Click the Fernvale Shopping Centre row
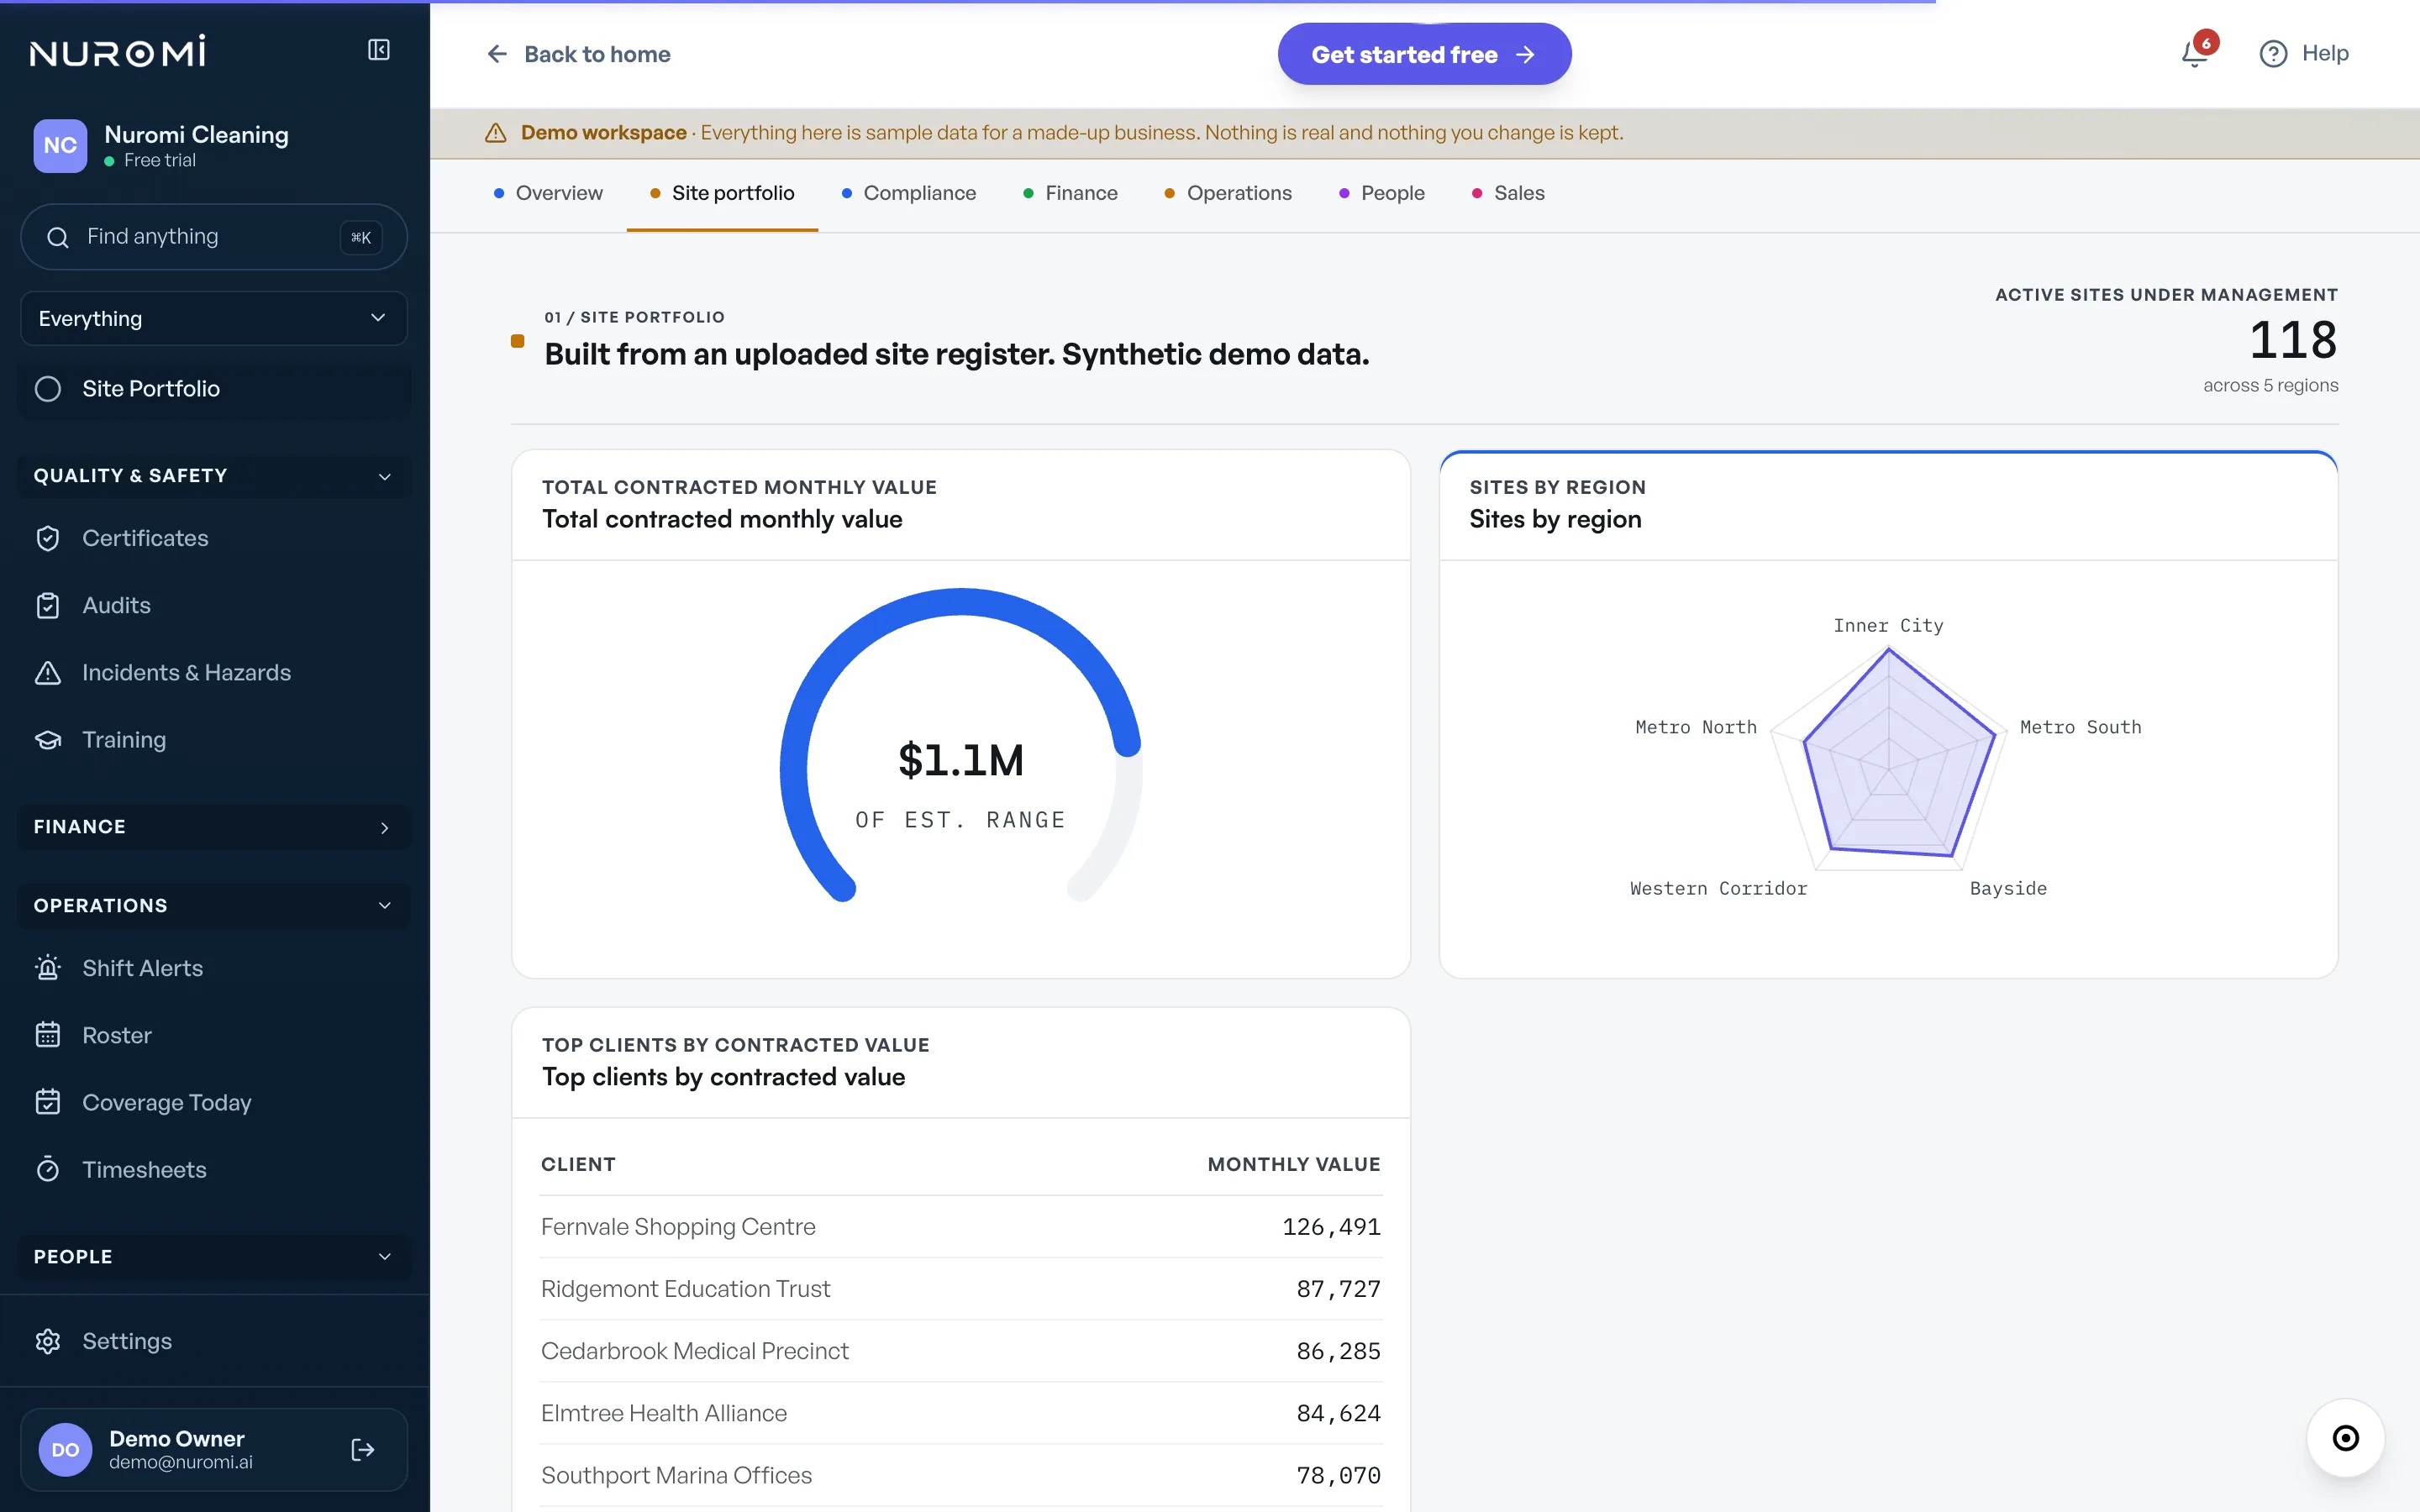Image resolution: width=2420 pixels, height=1512 pixels. click(960, 1227)
